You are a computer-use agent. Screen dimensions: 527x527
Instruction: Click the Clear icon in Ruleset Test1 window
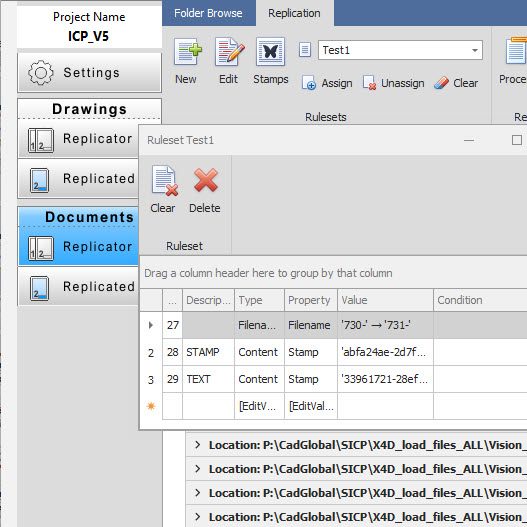coord(164,181)
